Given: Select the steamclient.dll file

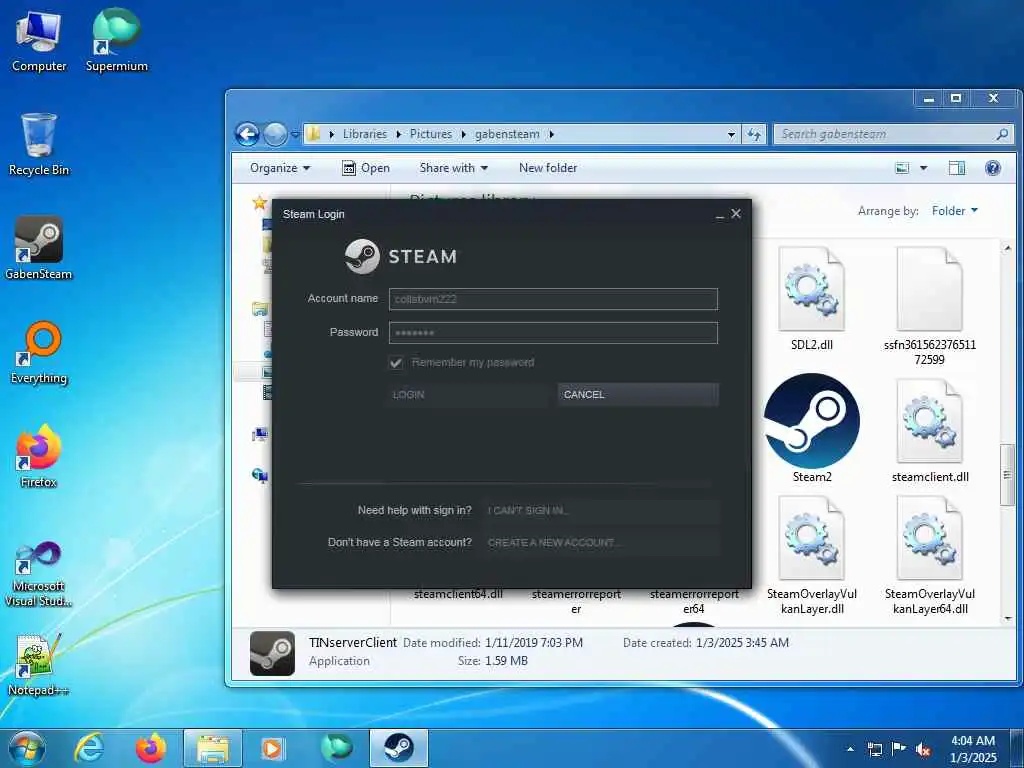Looking at the screenshot, I should [x=929, y=431].
